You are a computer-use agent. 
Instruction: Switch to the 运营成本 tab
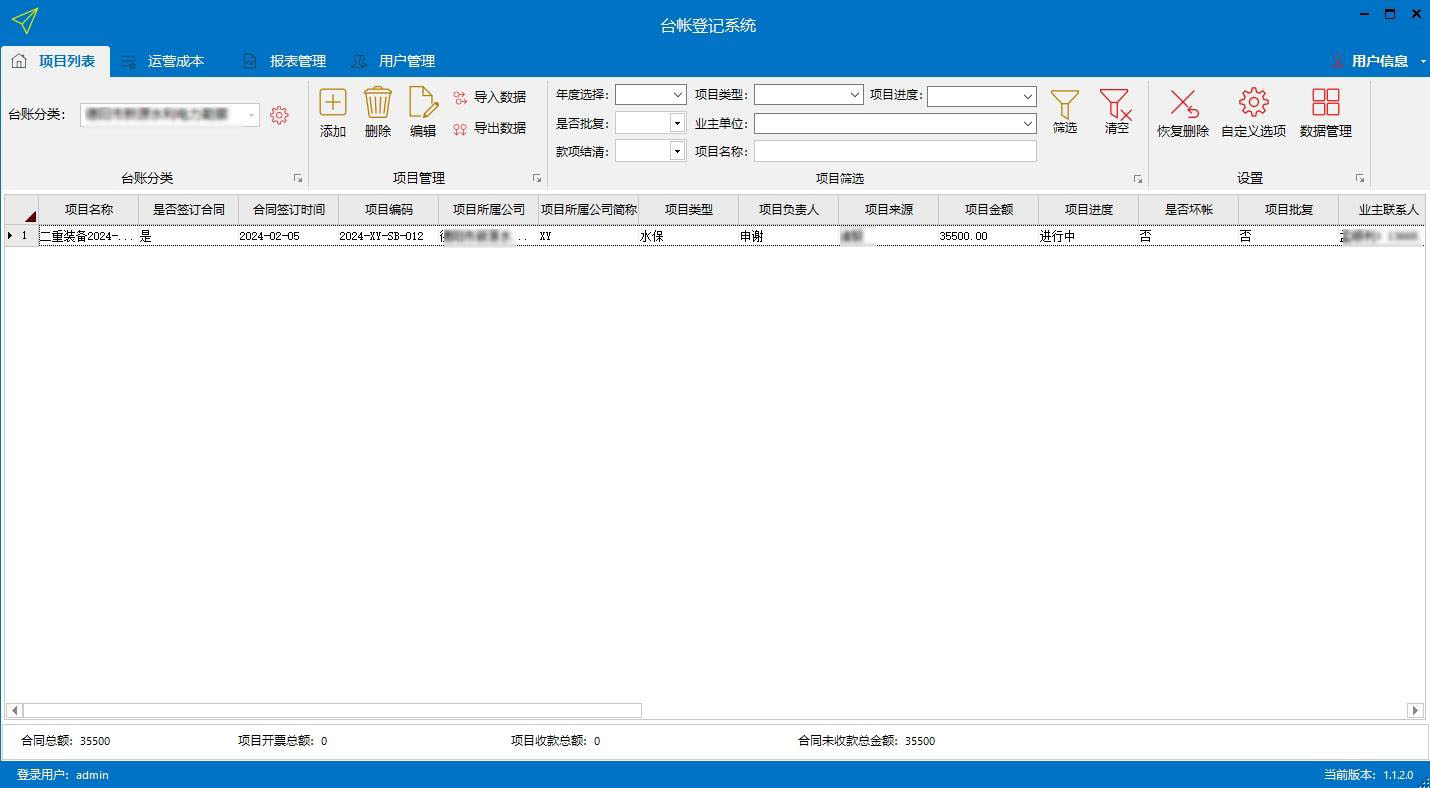pyautogui.click(x=164, y=61)
